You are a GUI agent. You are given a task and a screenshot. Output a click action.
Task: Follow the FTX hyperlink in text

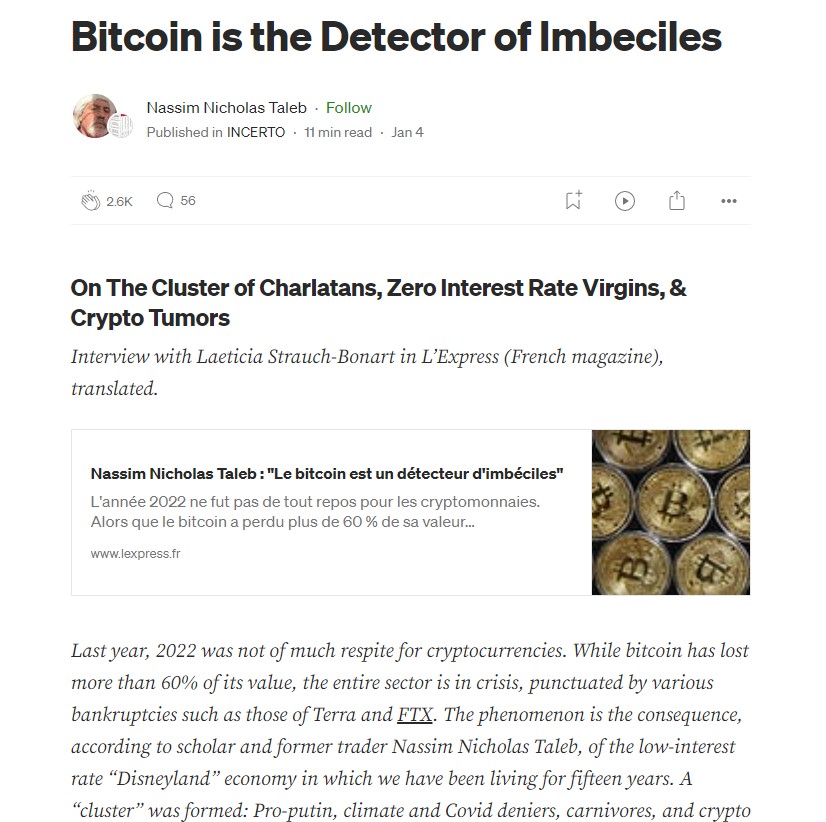coord(415,715)
